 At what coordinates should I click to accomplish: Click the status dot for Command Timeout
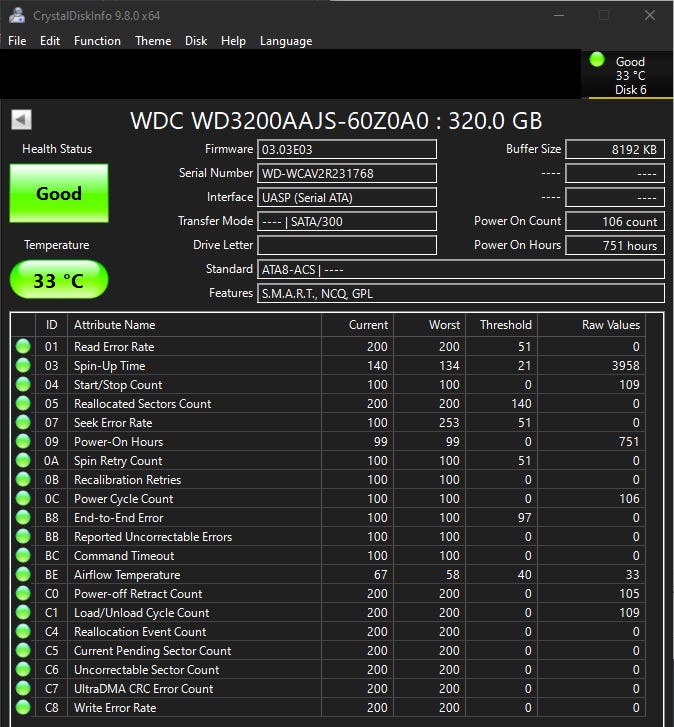[23, 555]
